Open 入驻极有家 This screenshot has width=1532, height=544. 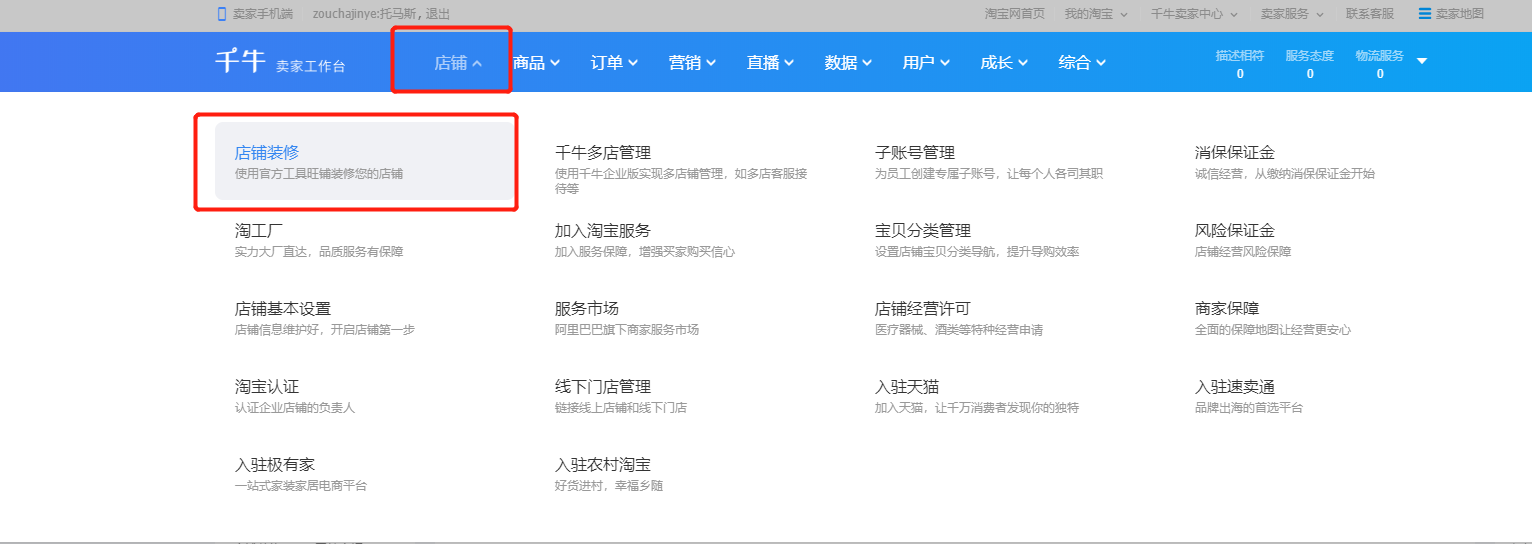275,464
